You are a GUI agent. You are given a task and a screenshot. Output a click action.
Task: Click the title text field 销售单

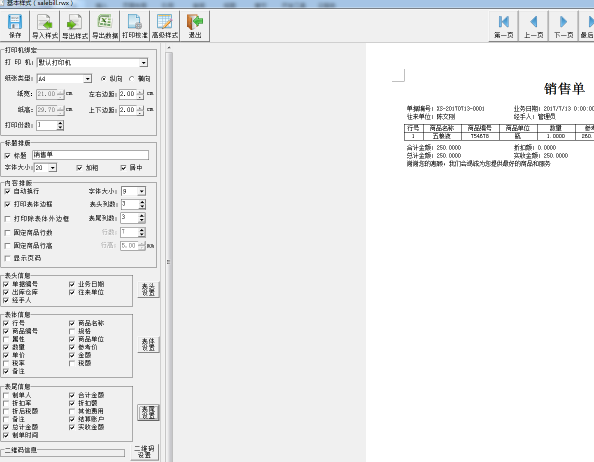pyautogui.click(x=90, y=155)
